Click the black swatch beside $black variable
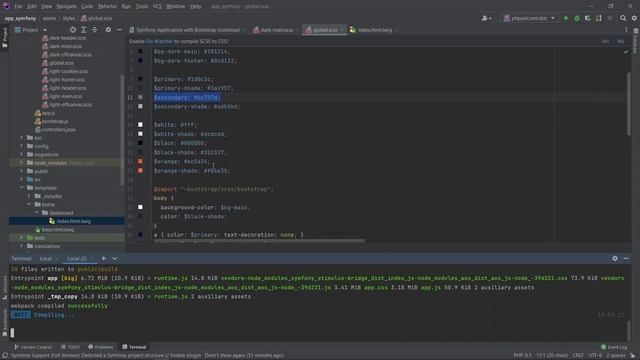 (140, 143)
